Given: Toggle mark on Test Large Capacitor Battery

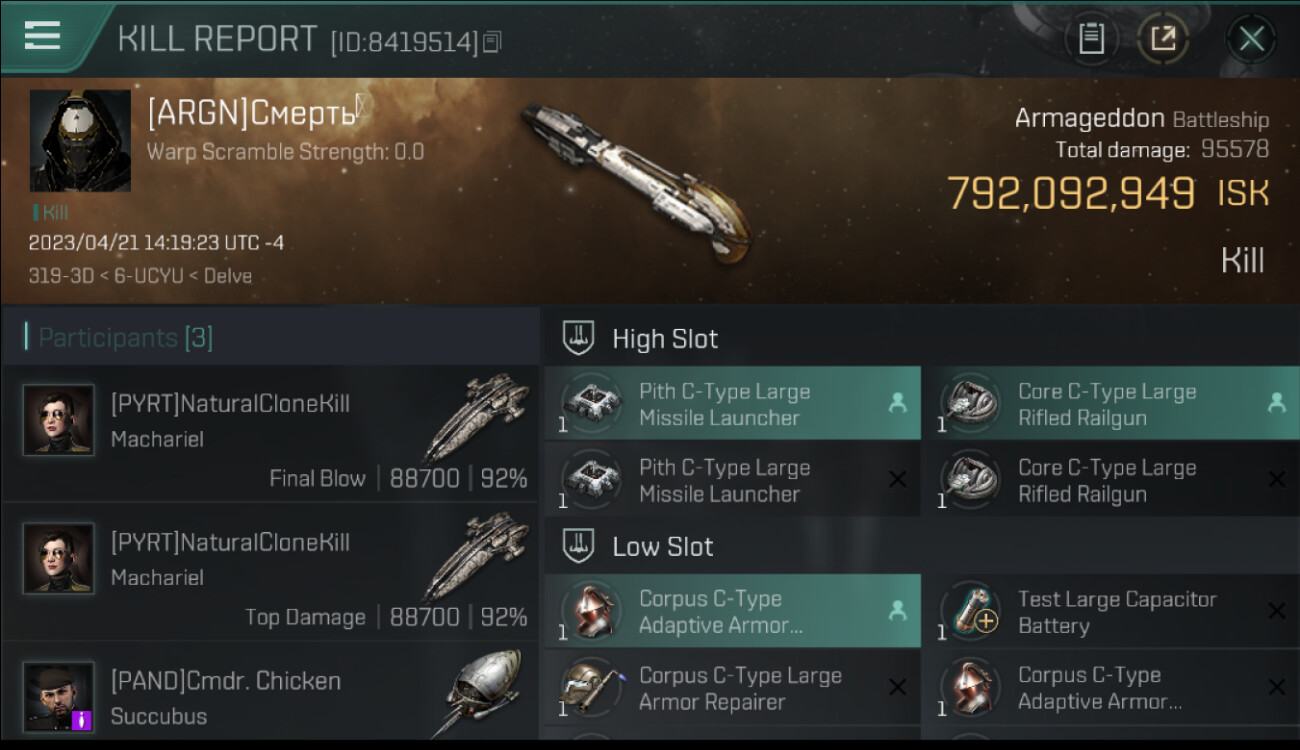Looking at the screenshot, I should pyautogui.click(x=1276, y=611).
